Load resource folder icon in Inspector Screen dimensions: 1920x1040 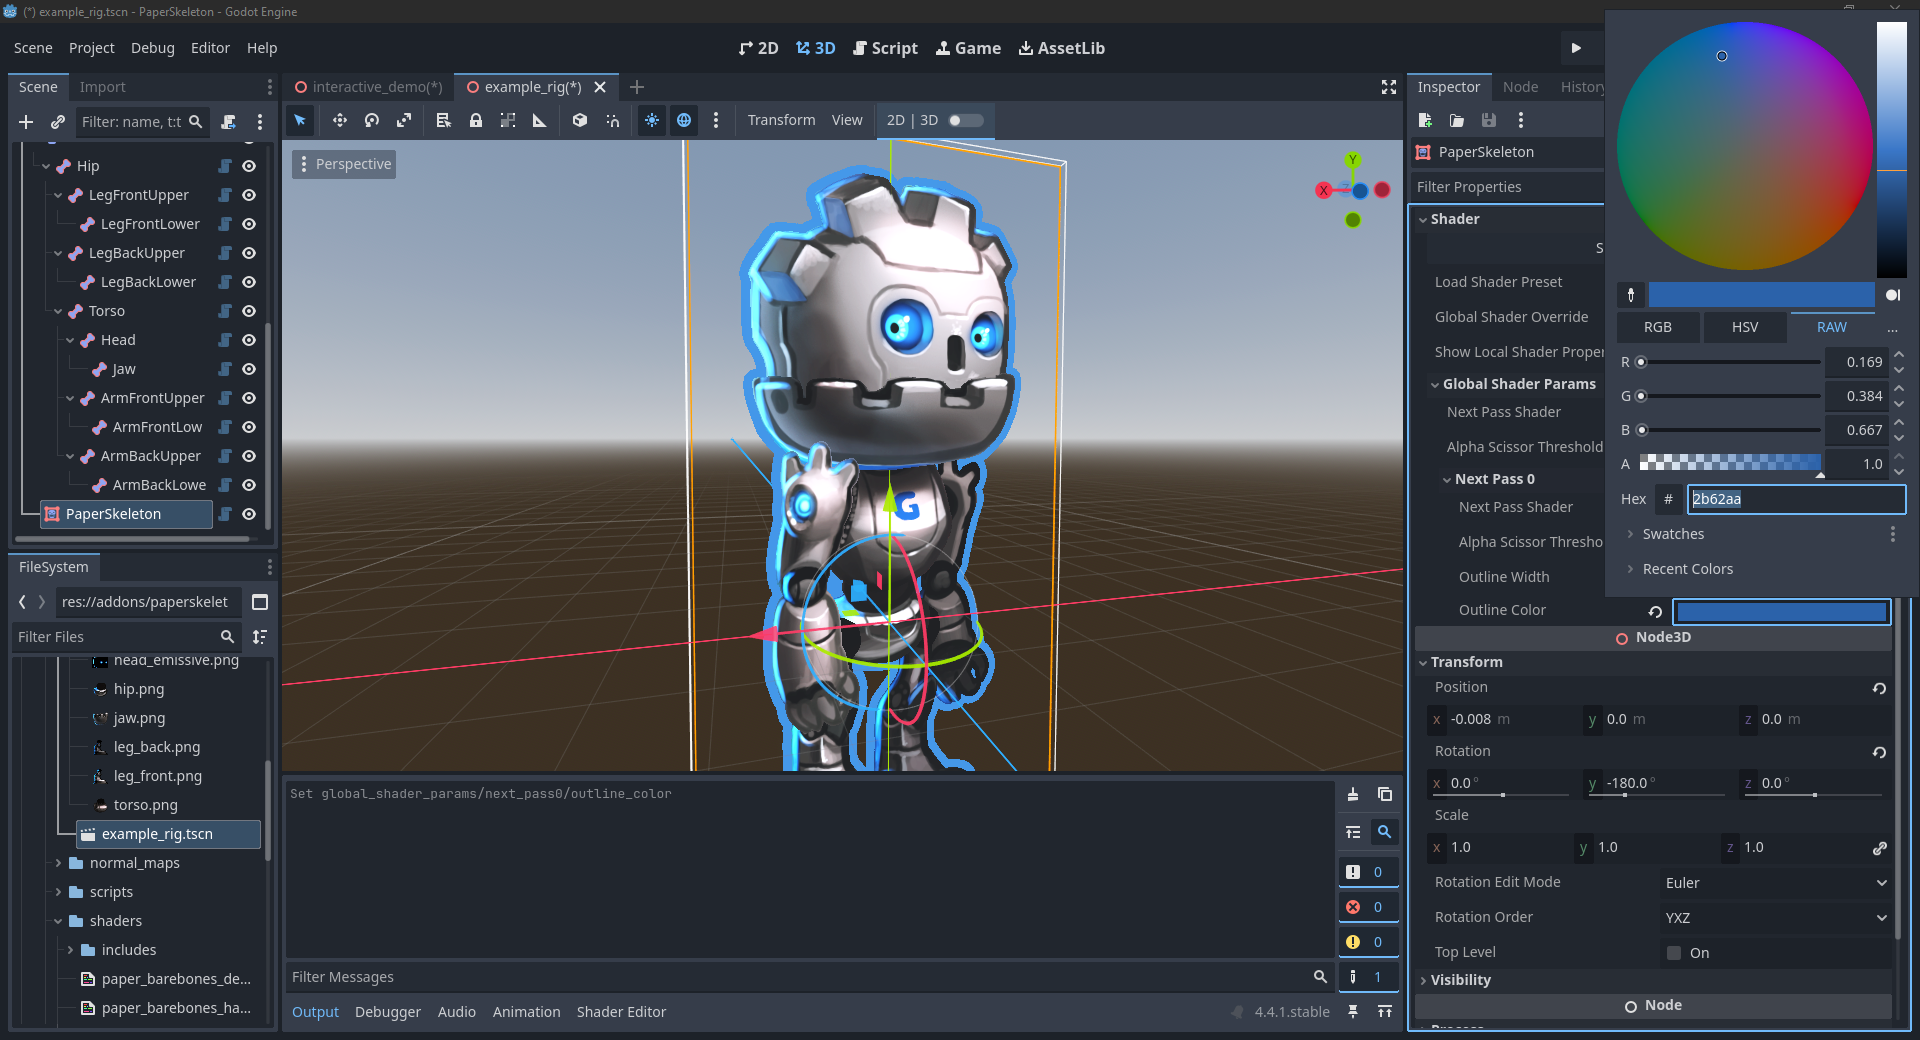click(x=1457, y=120)
